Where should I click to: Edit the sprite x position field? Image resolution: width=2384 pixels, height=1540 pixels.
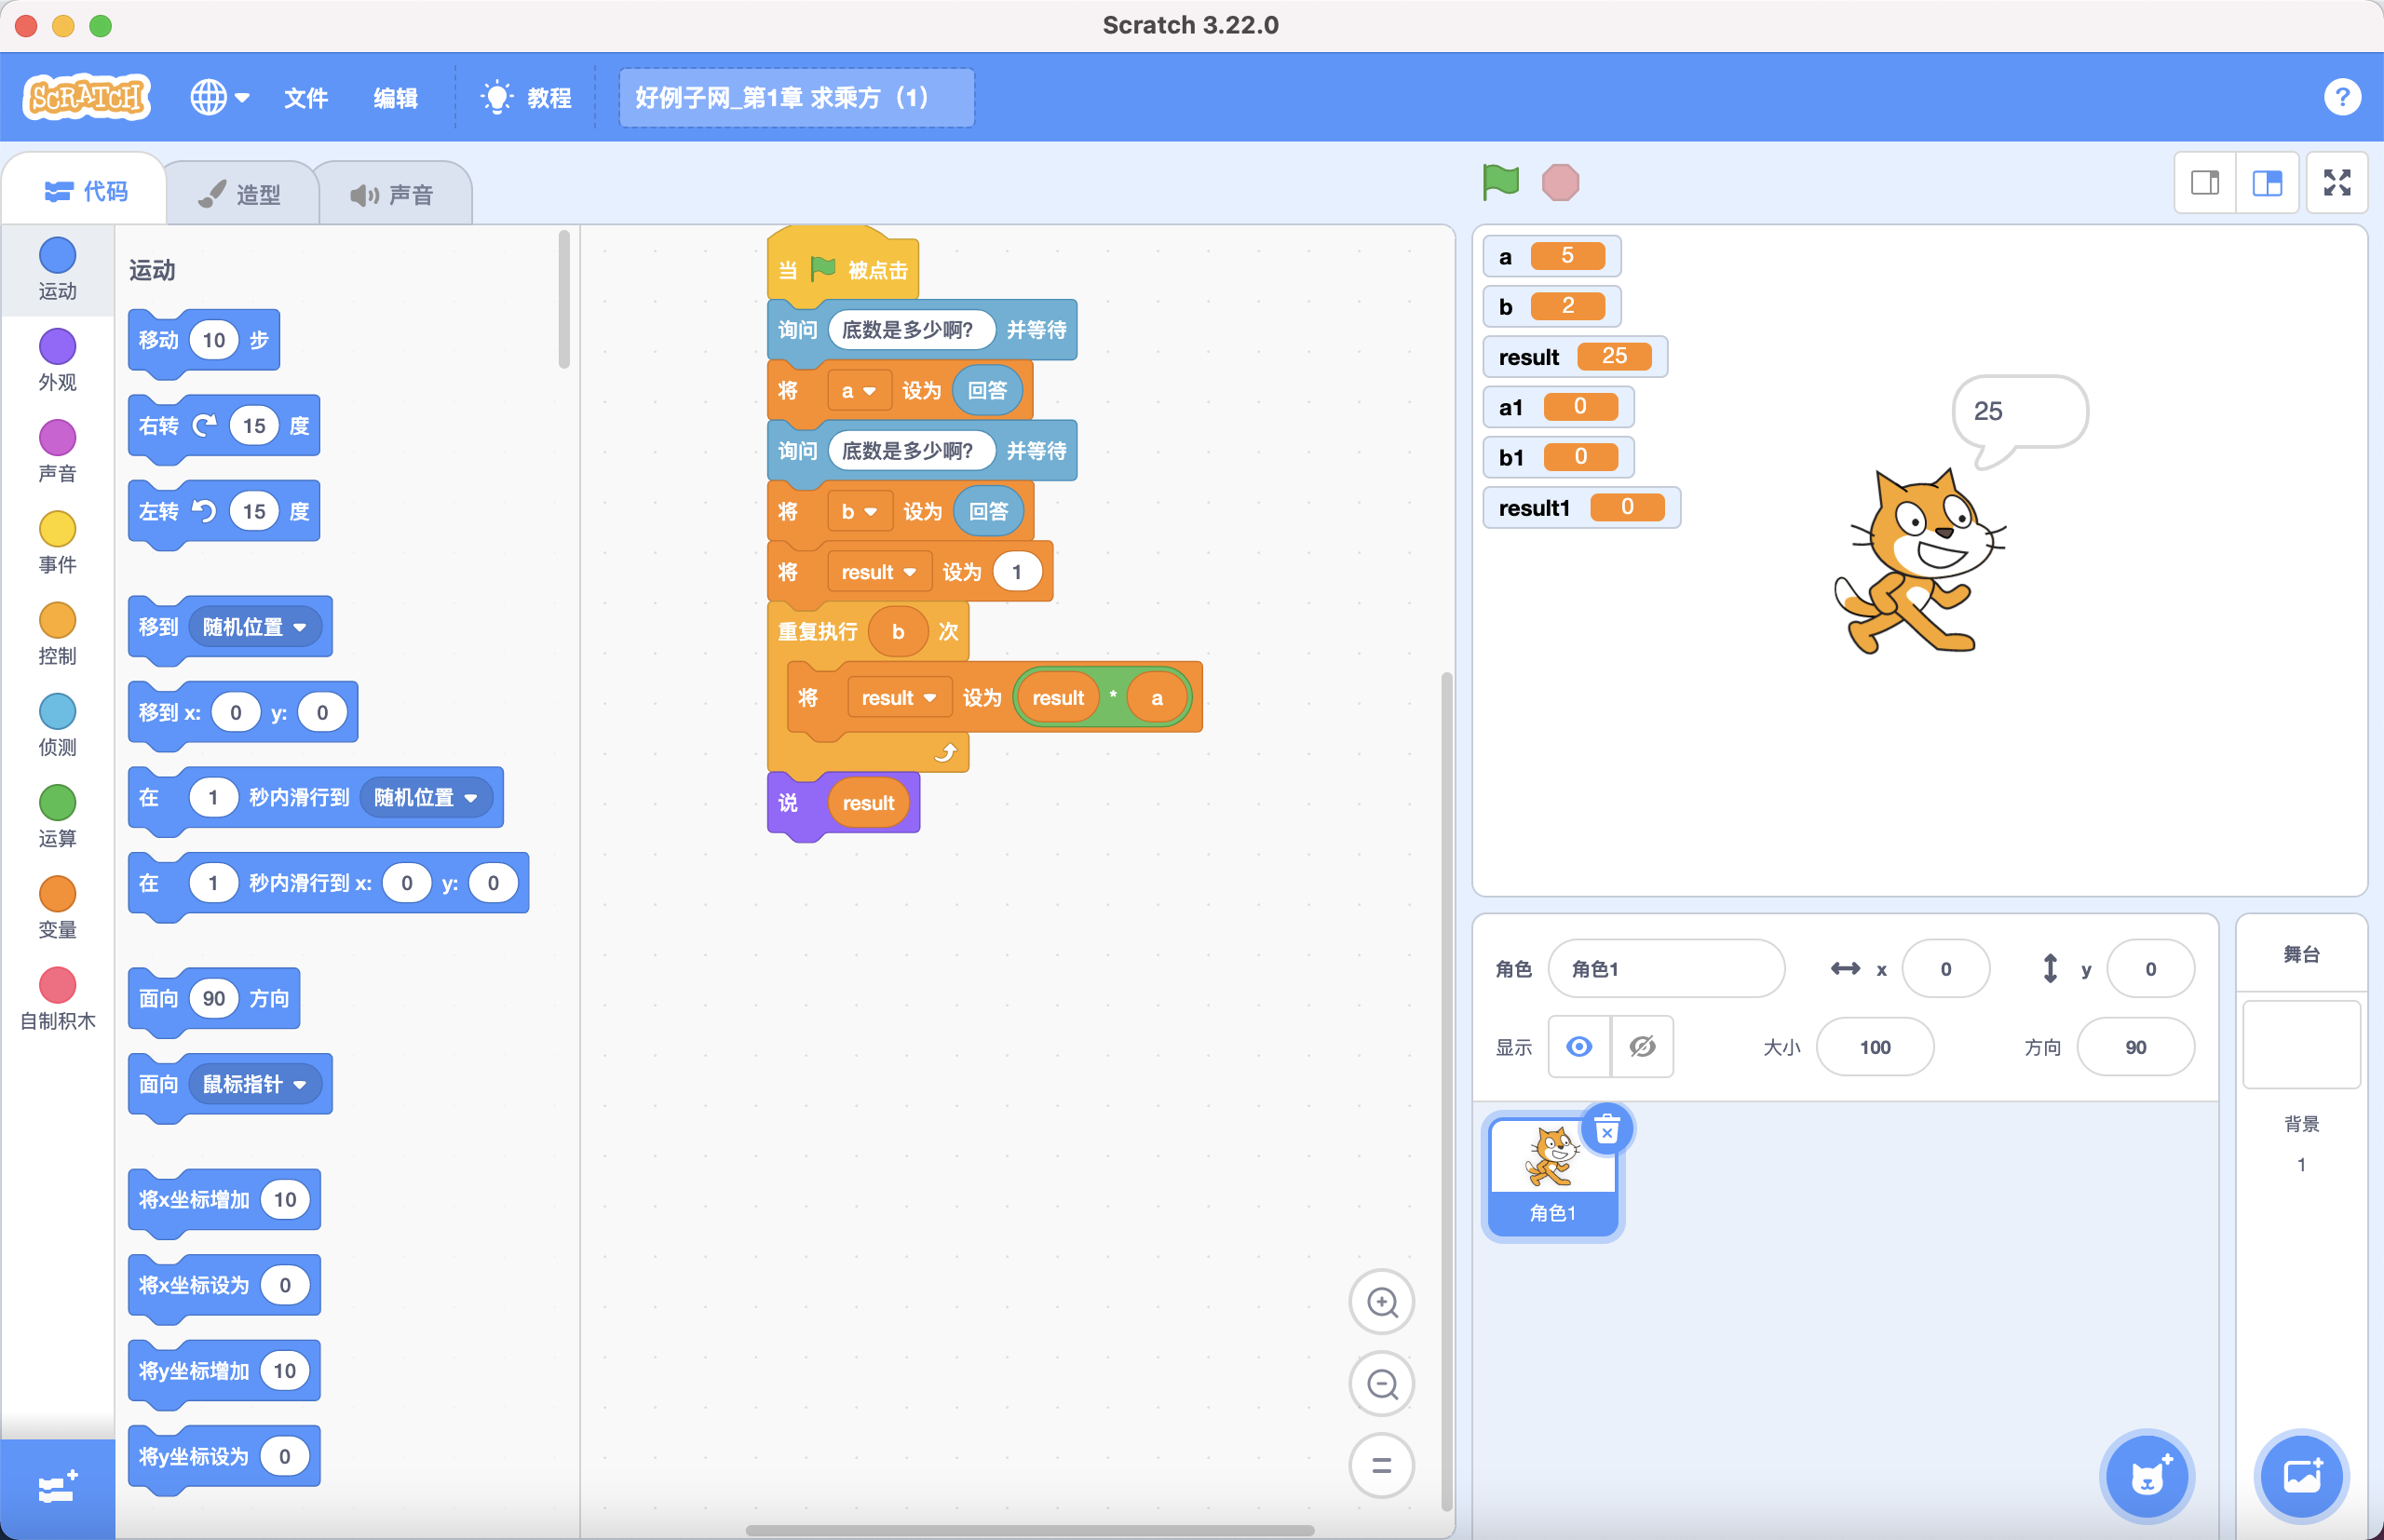tap(1945, 968)
